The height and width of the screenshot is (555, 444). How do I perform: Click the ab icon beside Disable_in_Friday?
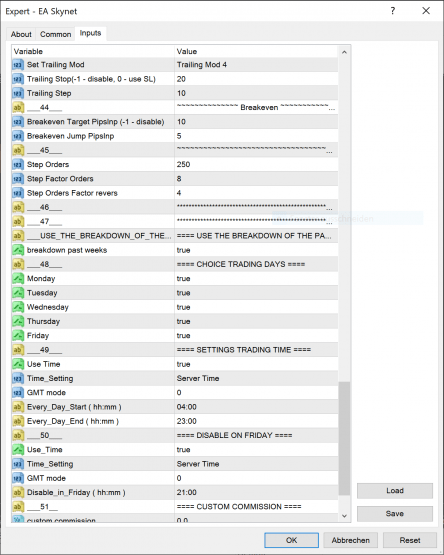point(18,492)
